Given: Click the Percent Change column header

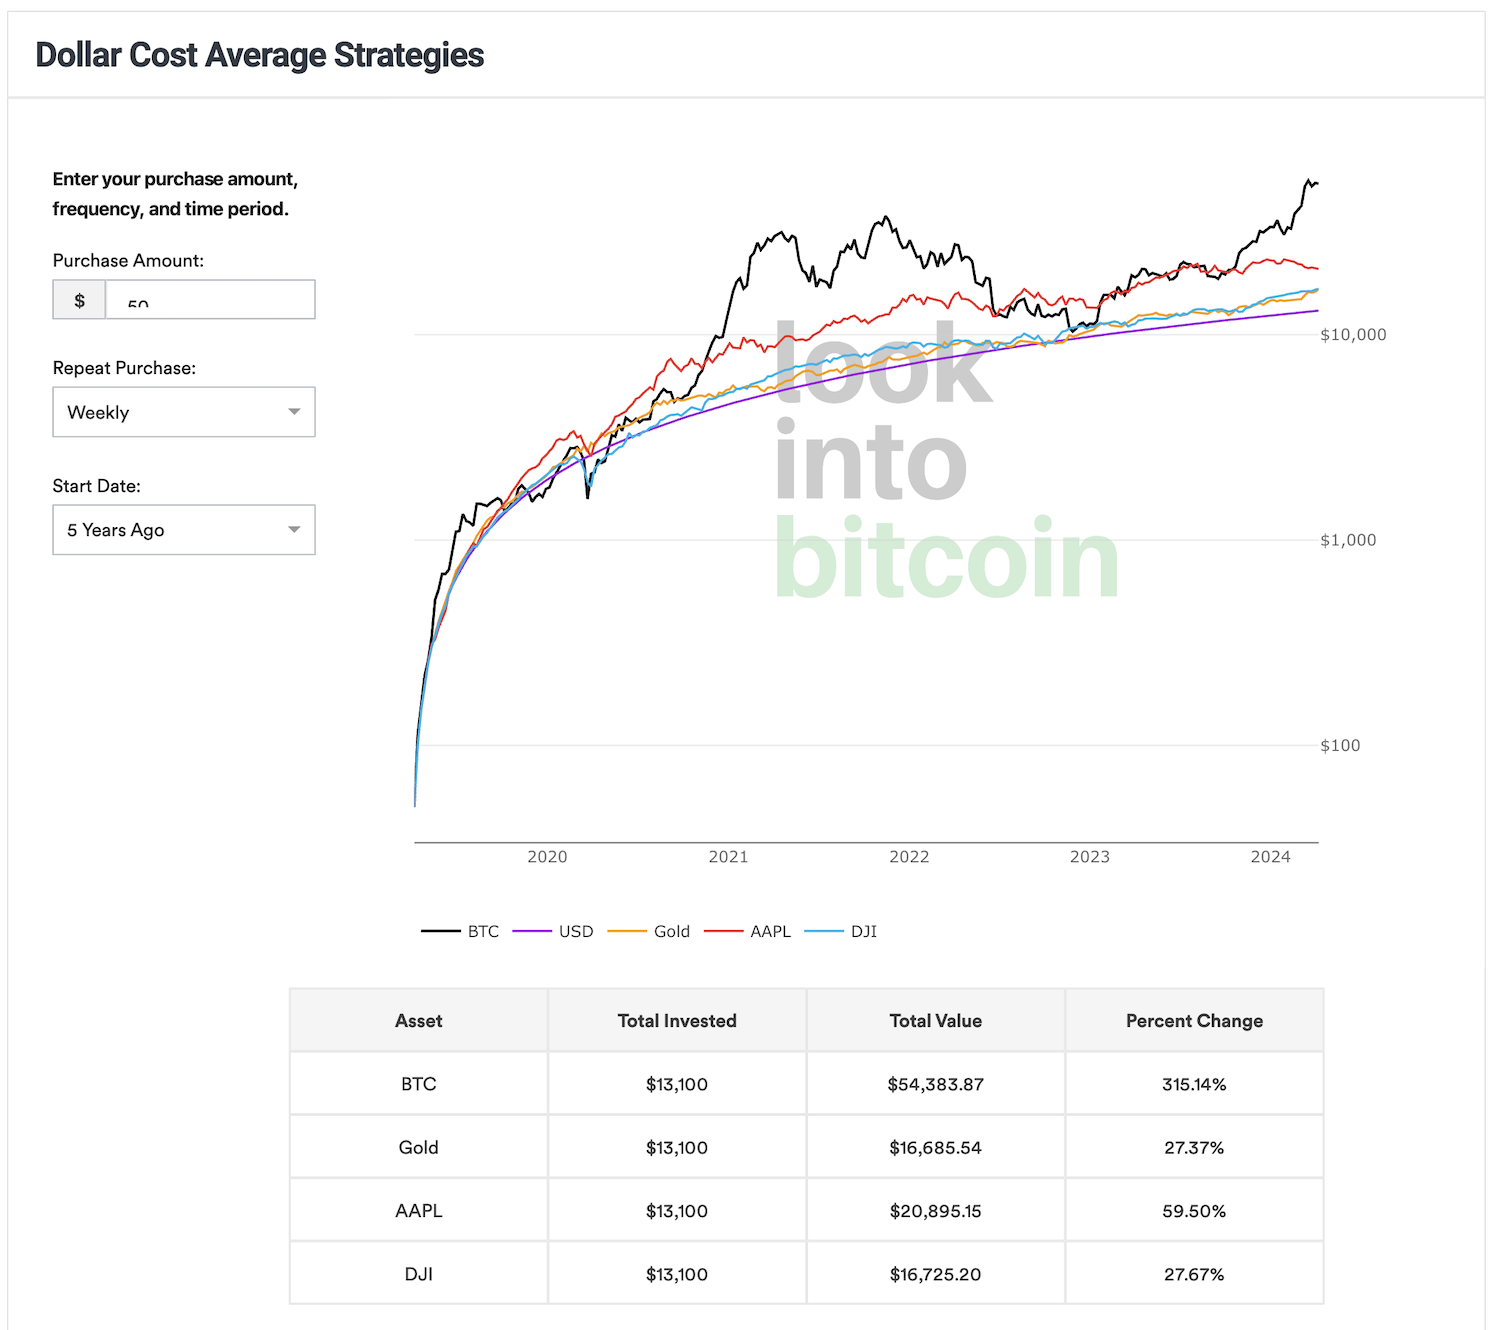Looking at the screenshot, I should [x=1194, y=1021].
